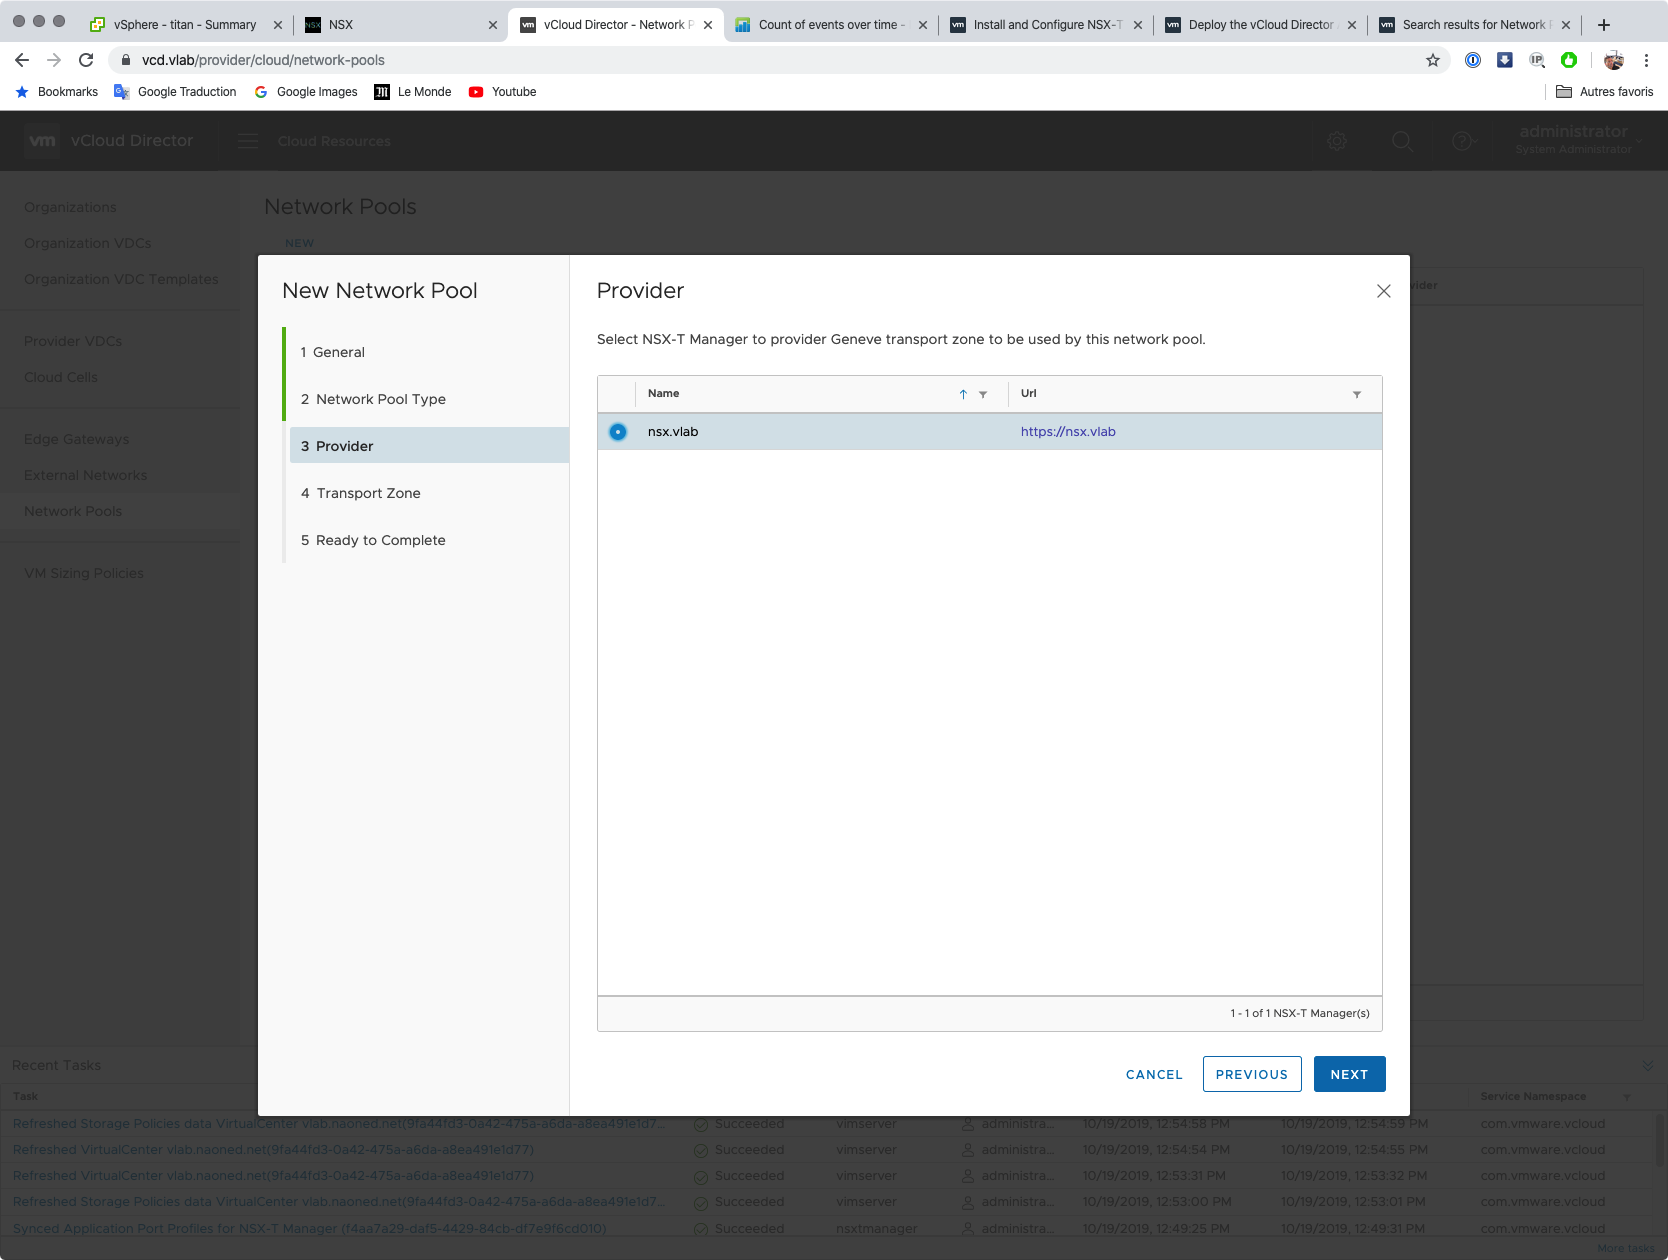
Task: Click the address bar URL field
Action: click(x=700, y=60)
